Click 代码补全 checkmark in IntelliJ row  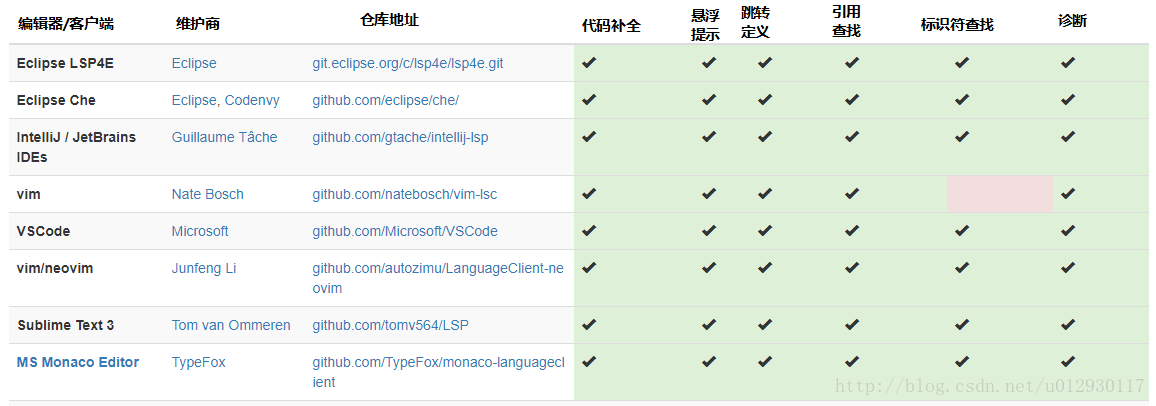[589, 136]
